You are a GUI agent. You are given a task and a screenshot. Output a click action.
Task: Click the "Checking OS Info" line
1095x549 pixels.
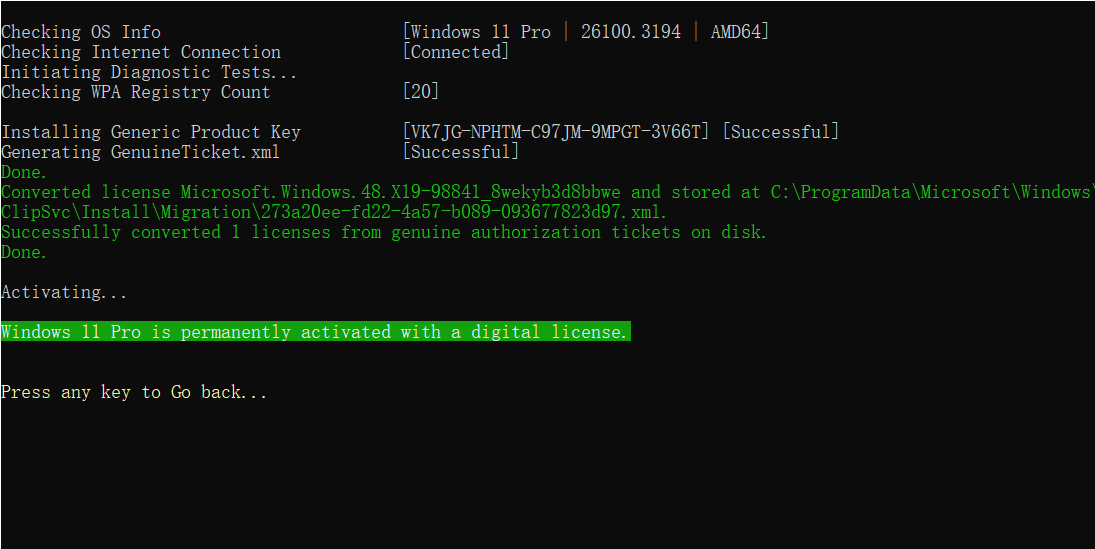[81, 32]
